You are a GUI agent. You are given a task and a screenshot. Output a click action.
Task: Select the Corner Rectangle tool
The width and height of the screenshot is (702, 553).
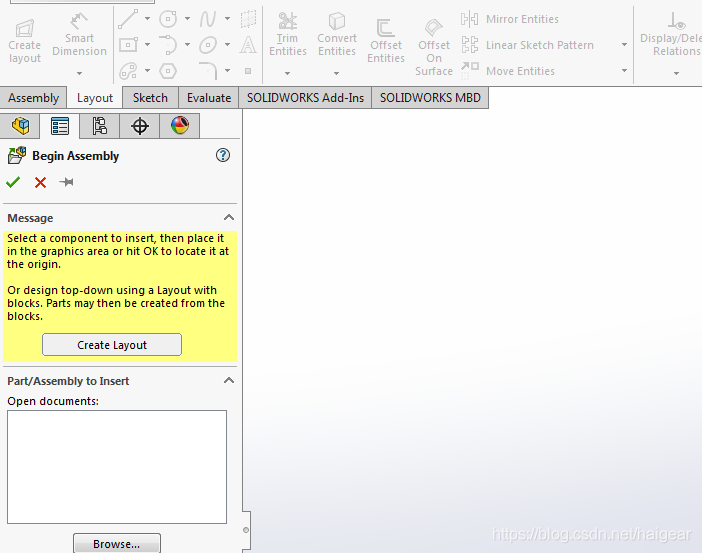point(128,45)
